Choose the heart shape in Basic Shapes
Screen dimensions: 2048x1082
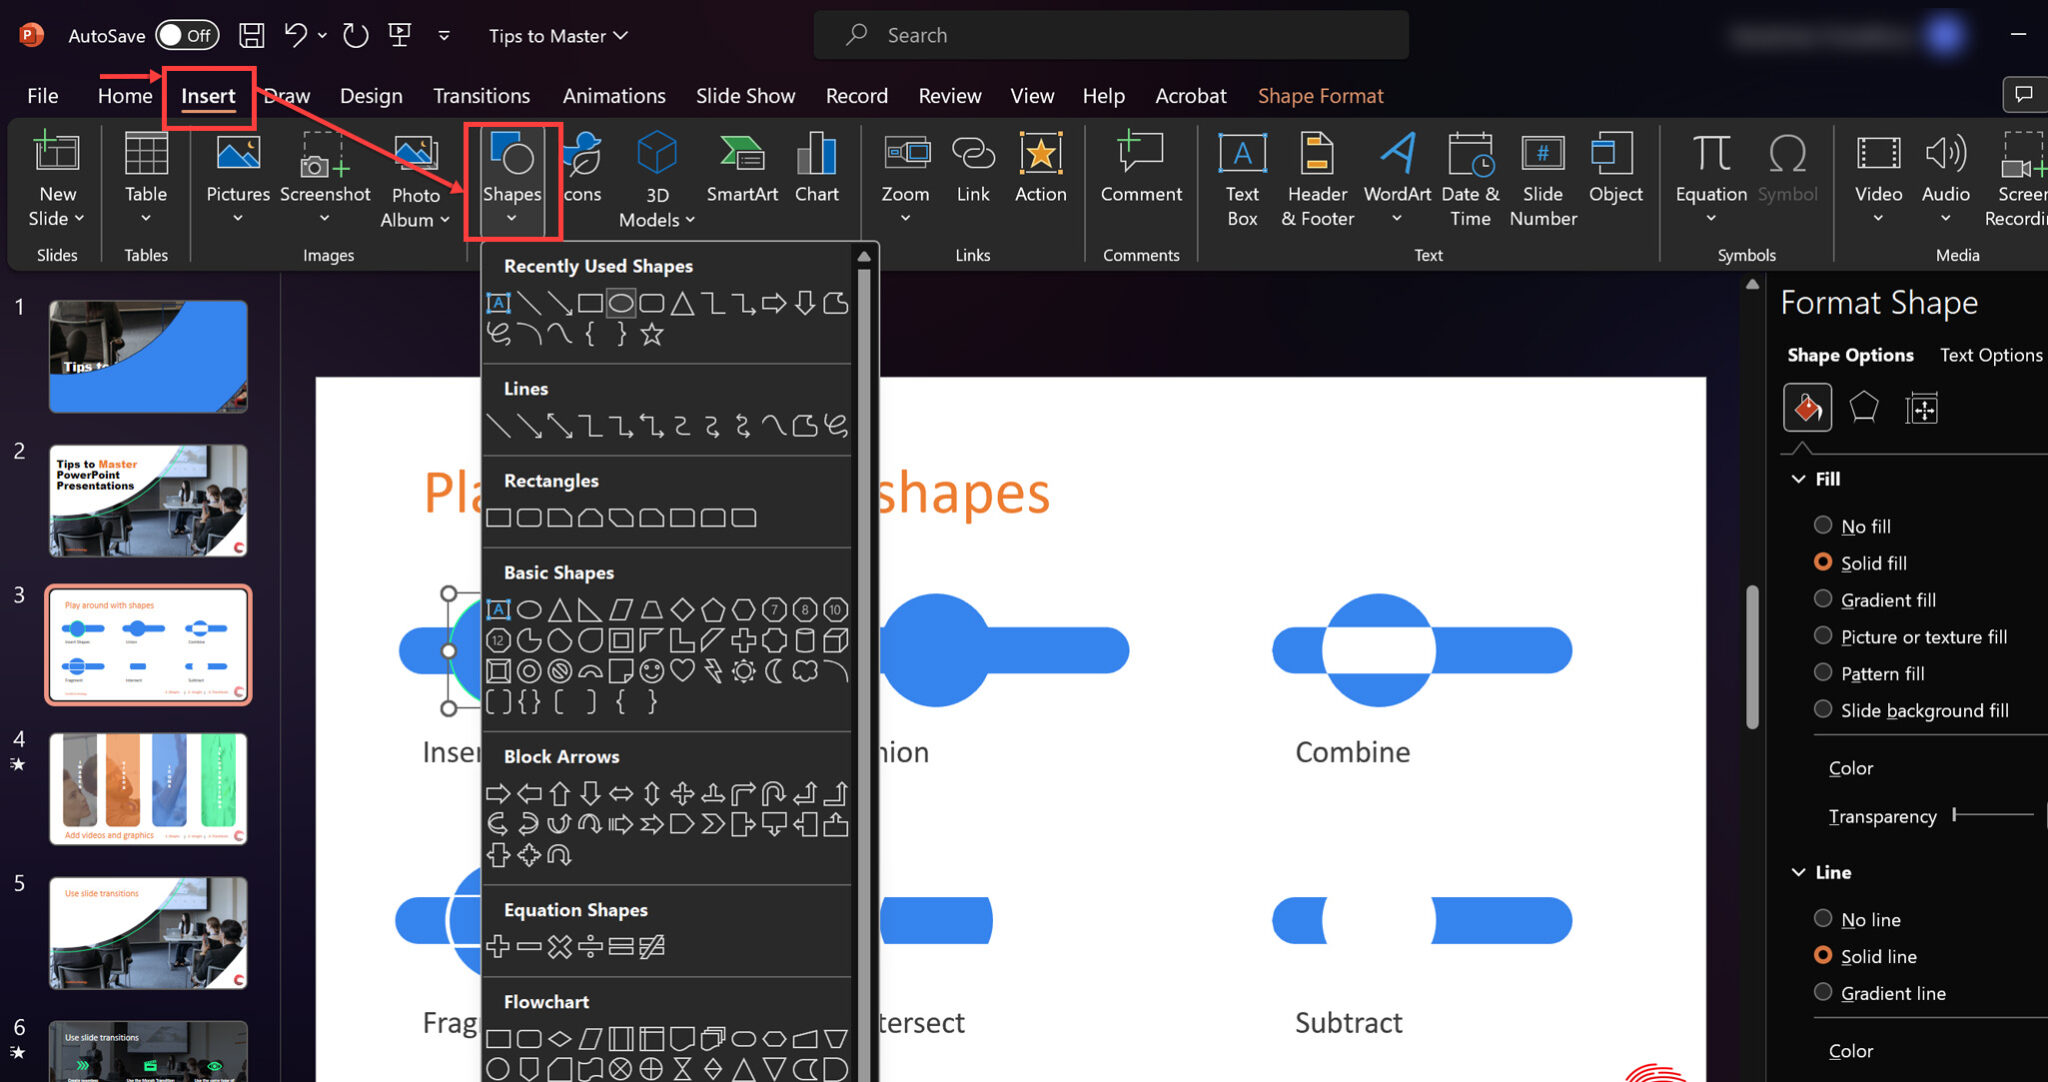click(683, 671)
